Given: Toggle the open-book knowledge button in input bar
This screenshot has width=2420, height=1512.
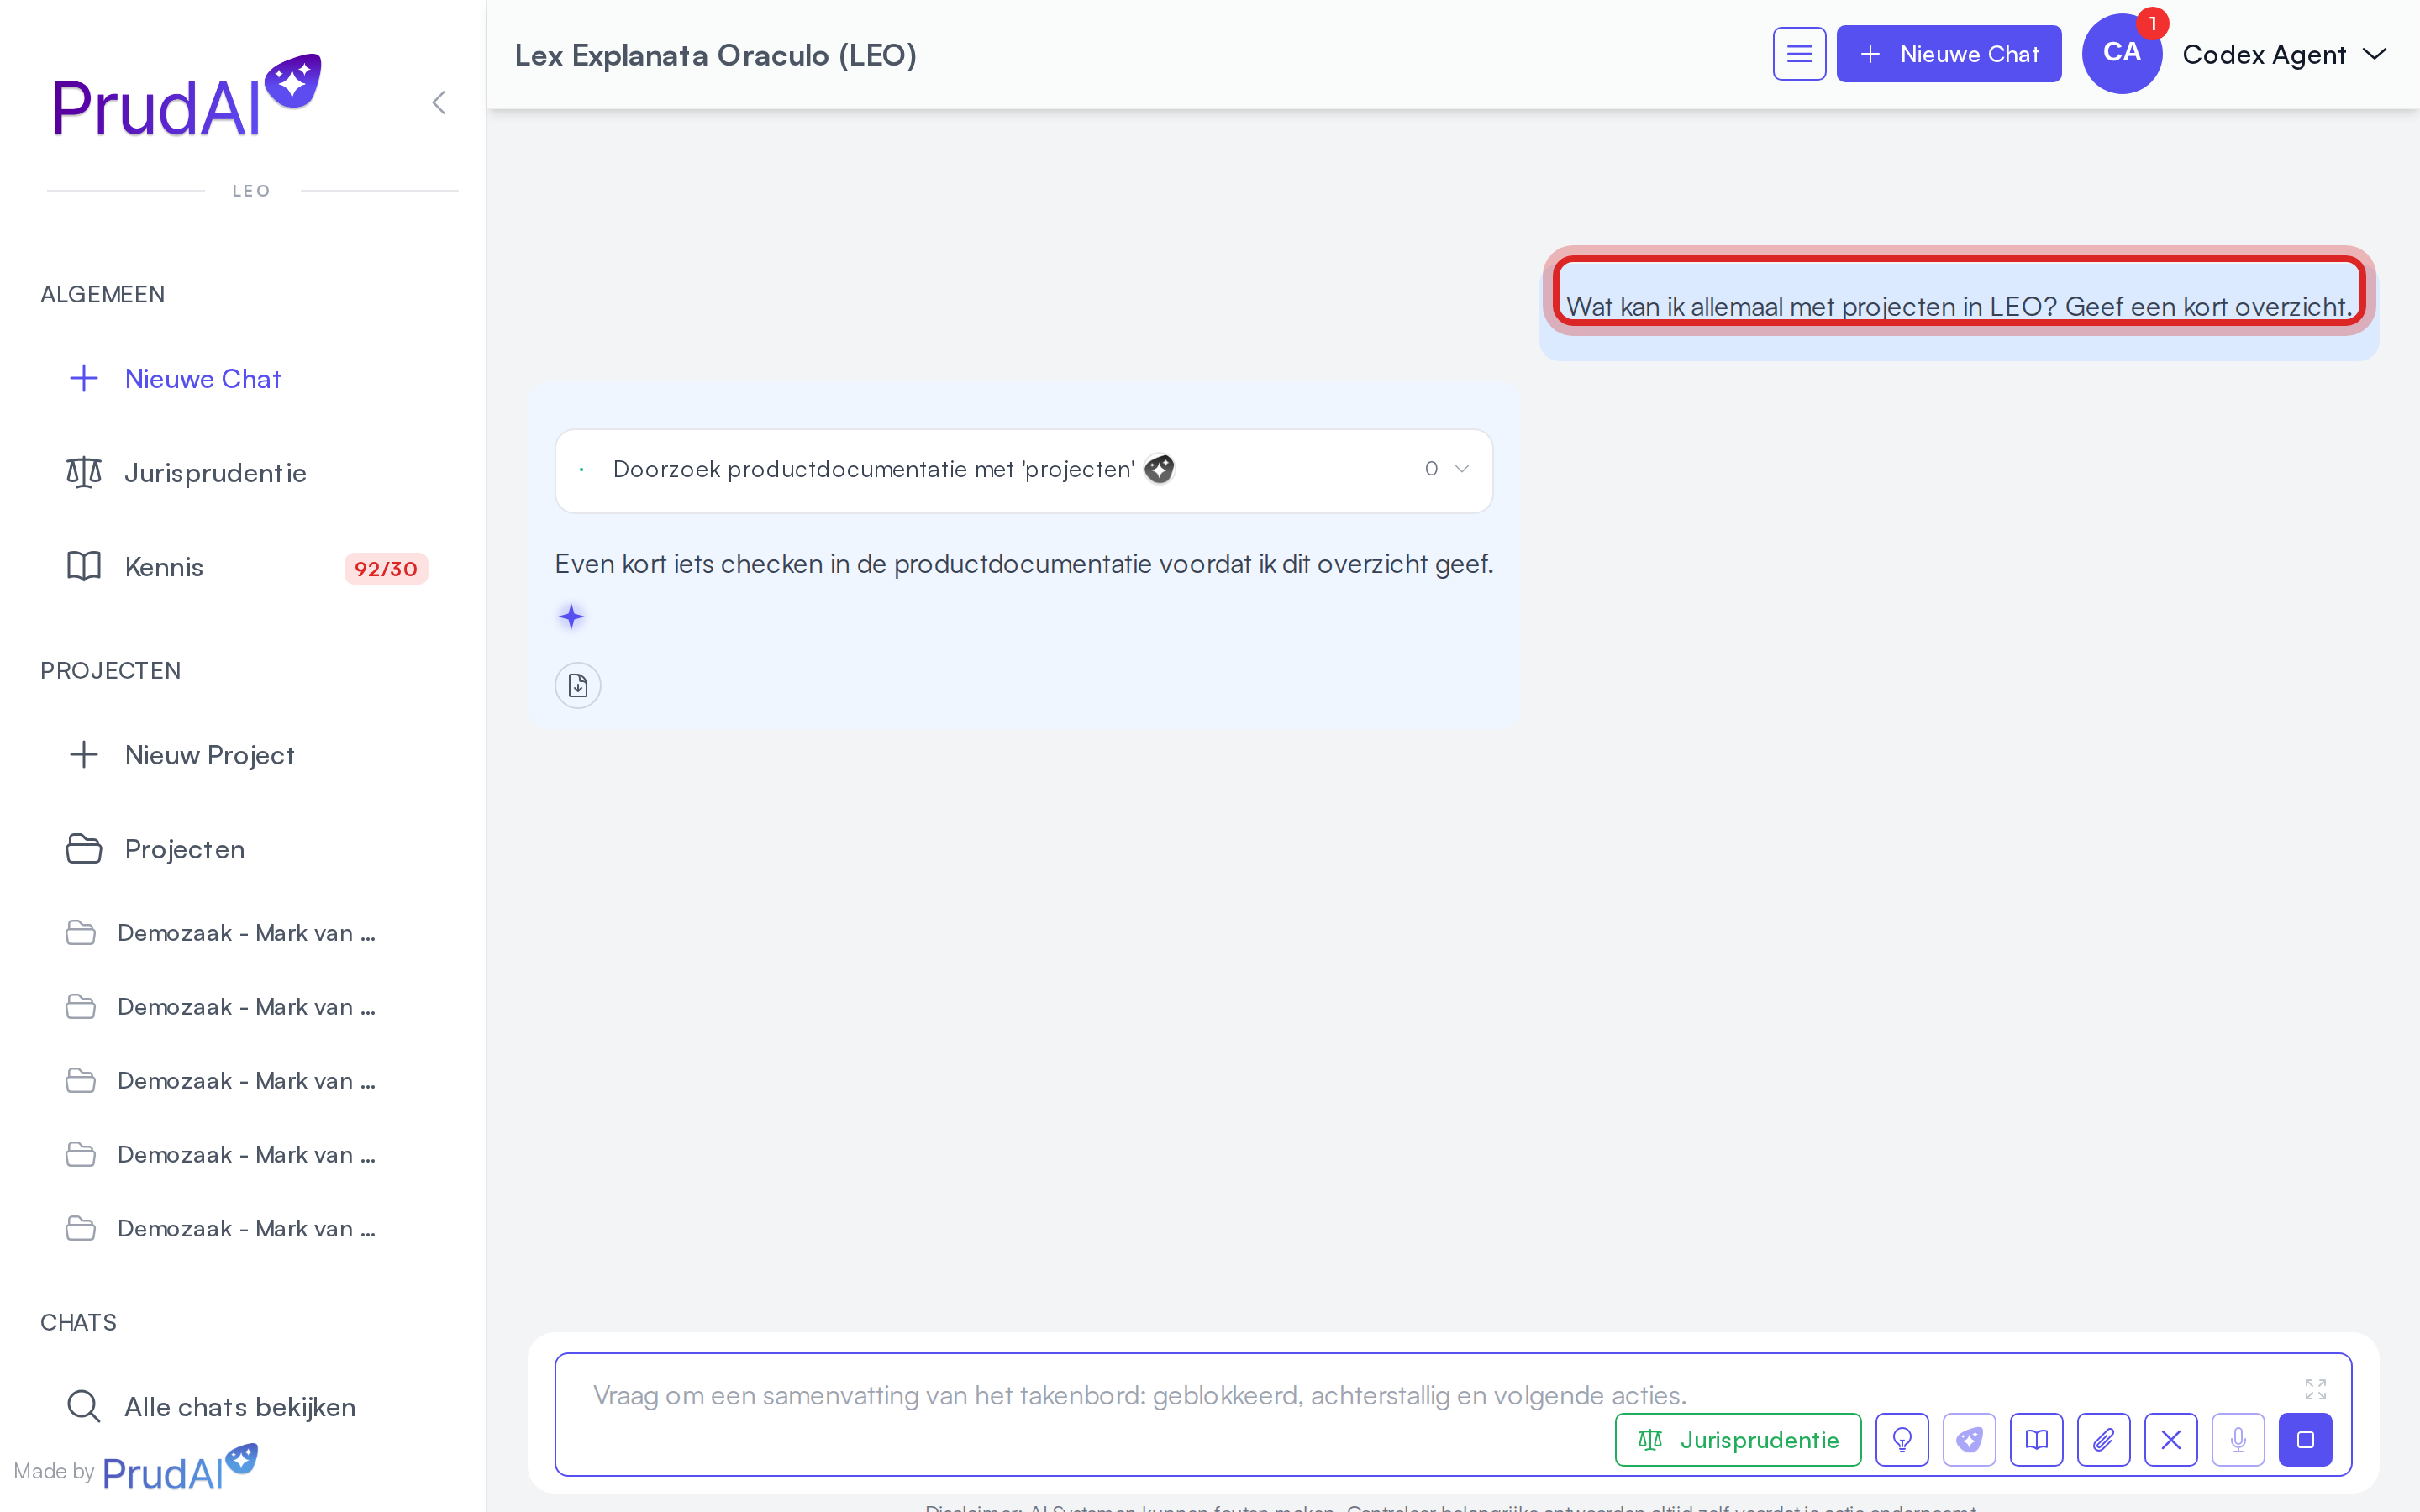Looking at the screenshot, I should 2036,1440.
